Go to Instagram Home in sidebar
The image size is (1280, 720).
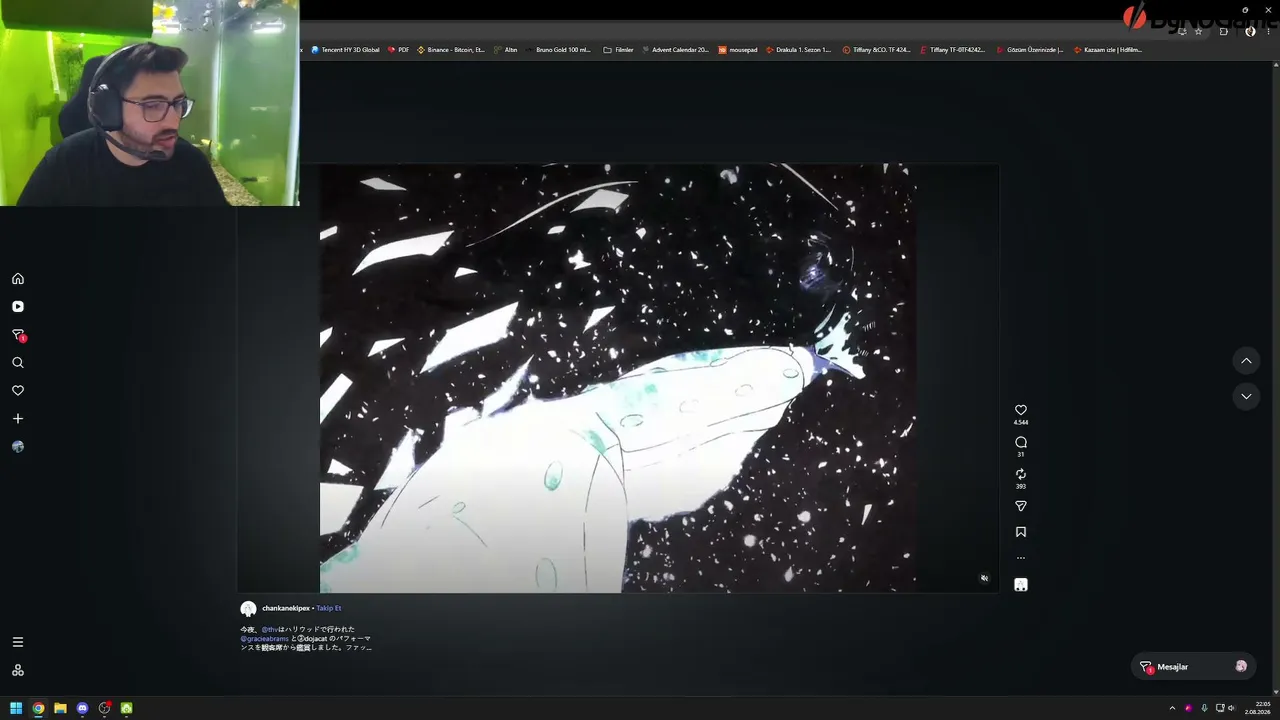(18, 279)
